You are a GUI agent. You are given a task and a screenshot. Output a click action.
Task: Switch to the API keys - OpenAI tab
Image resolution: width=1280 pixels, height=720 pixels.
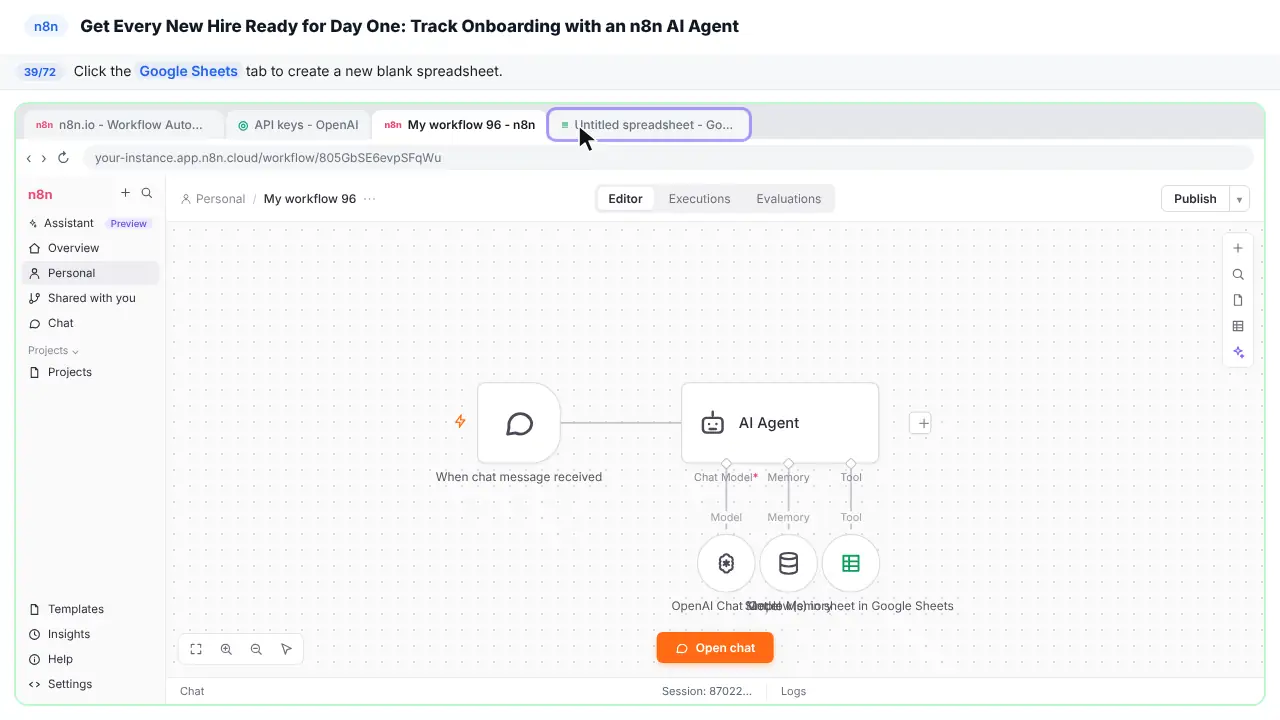pos(298,125)
